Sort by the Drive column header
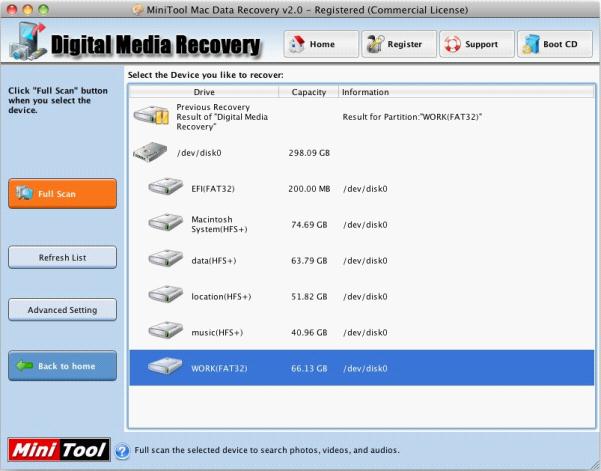Screen dimensions: 601x471 click(204, 92)
